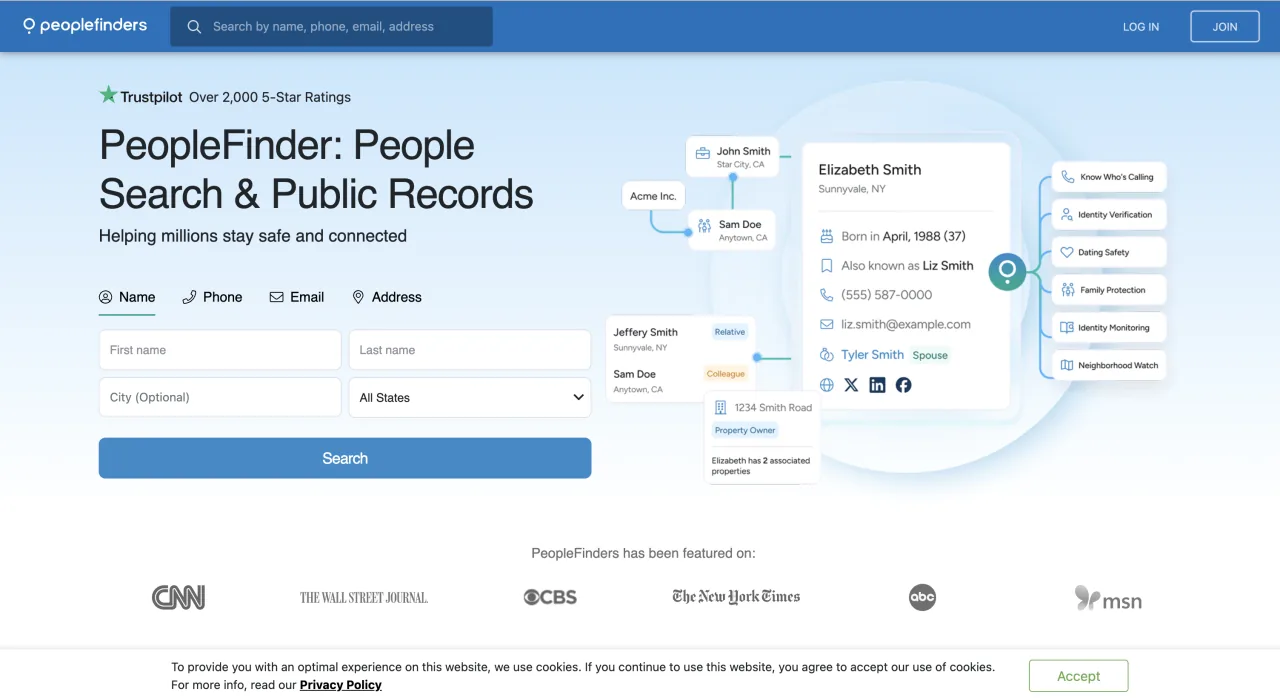1280x698 pixels.
Task: Click the Last name input field
Action: click(x=470, y=350)
